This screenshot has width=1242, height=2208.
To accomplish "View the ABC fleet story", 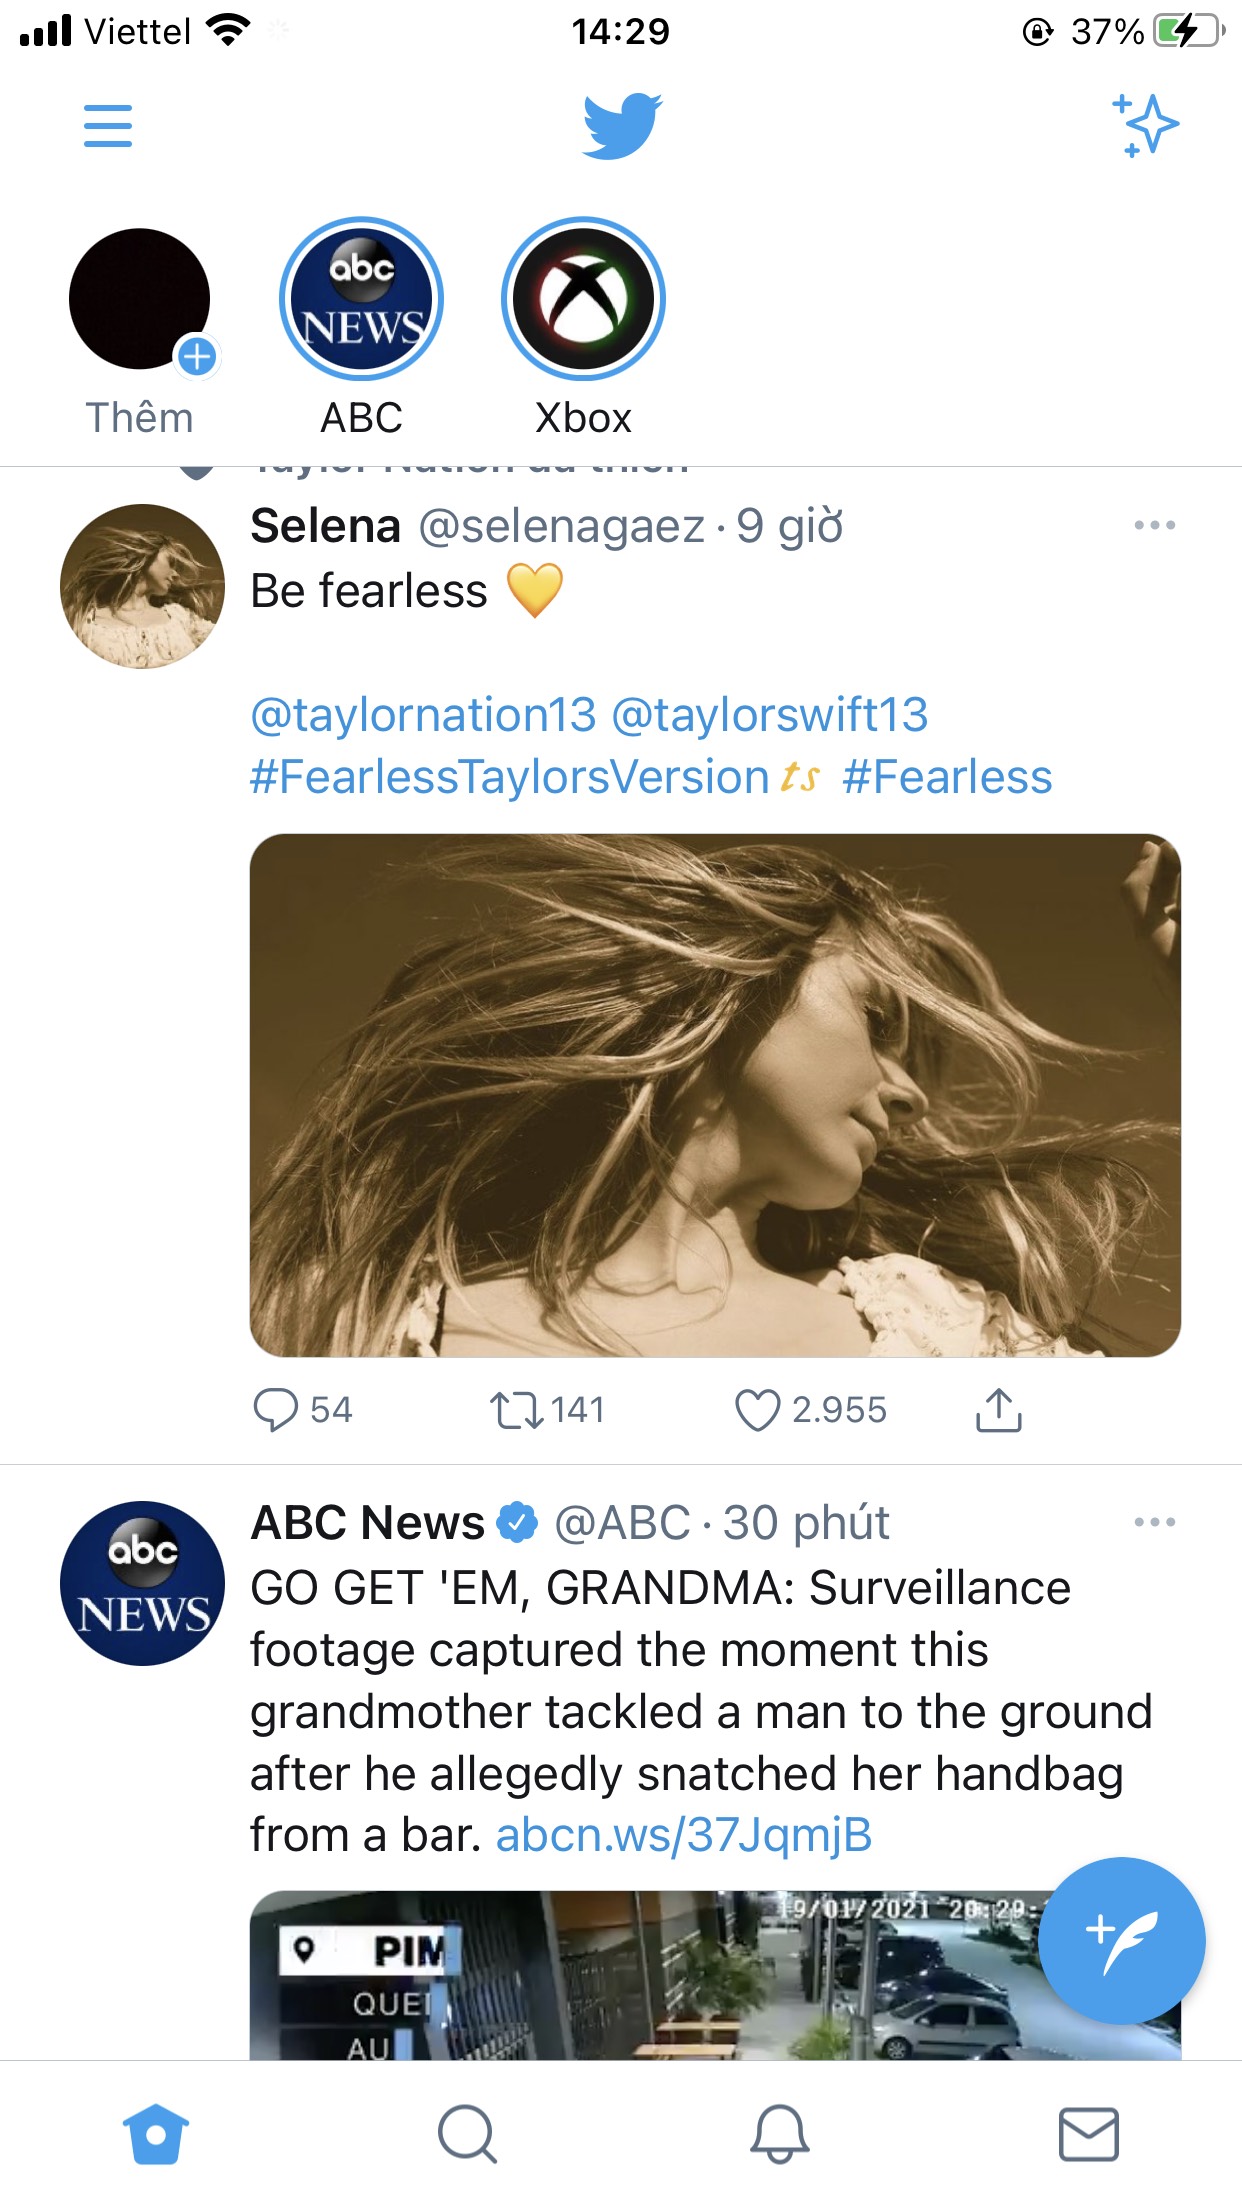I will pyautogui.click(x=361, y=299).
